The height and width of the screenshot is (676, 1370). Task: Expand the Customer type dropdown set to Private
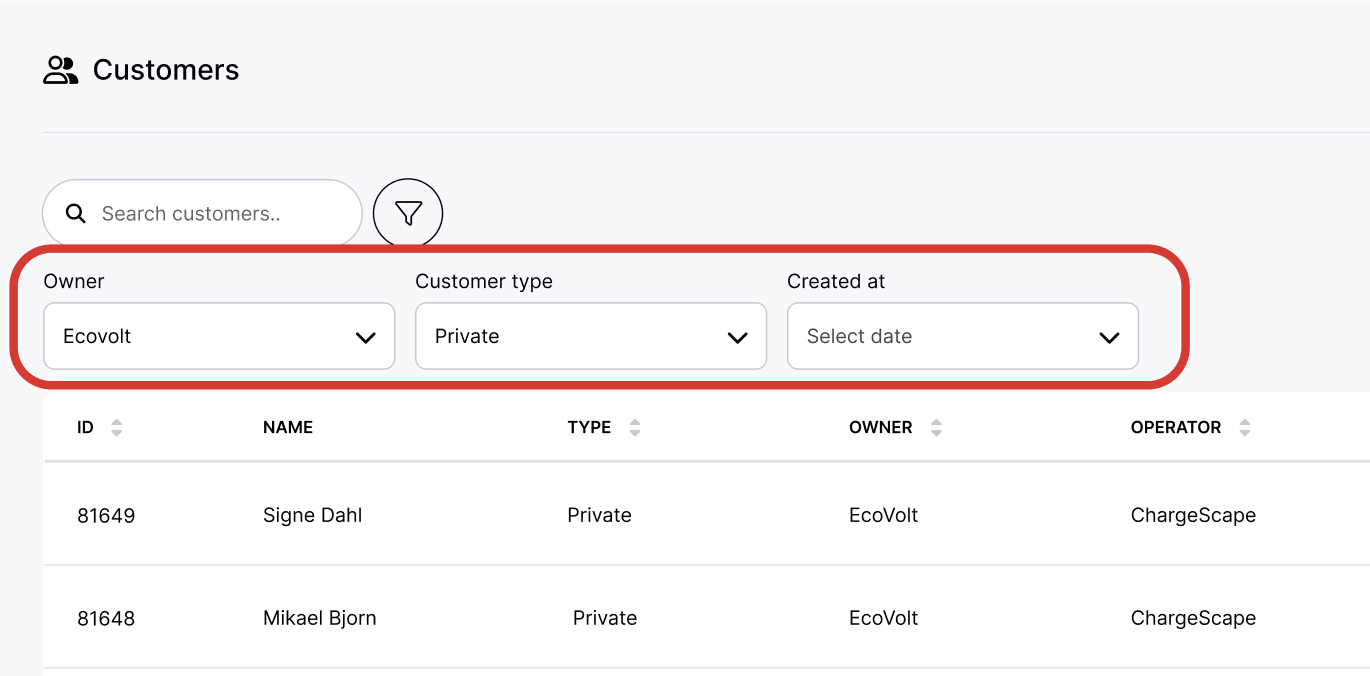(590, 337)
